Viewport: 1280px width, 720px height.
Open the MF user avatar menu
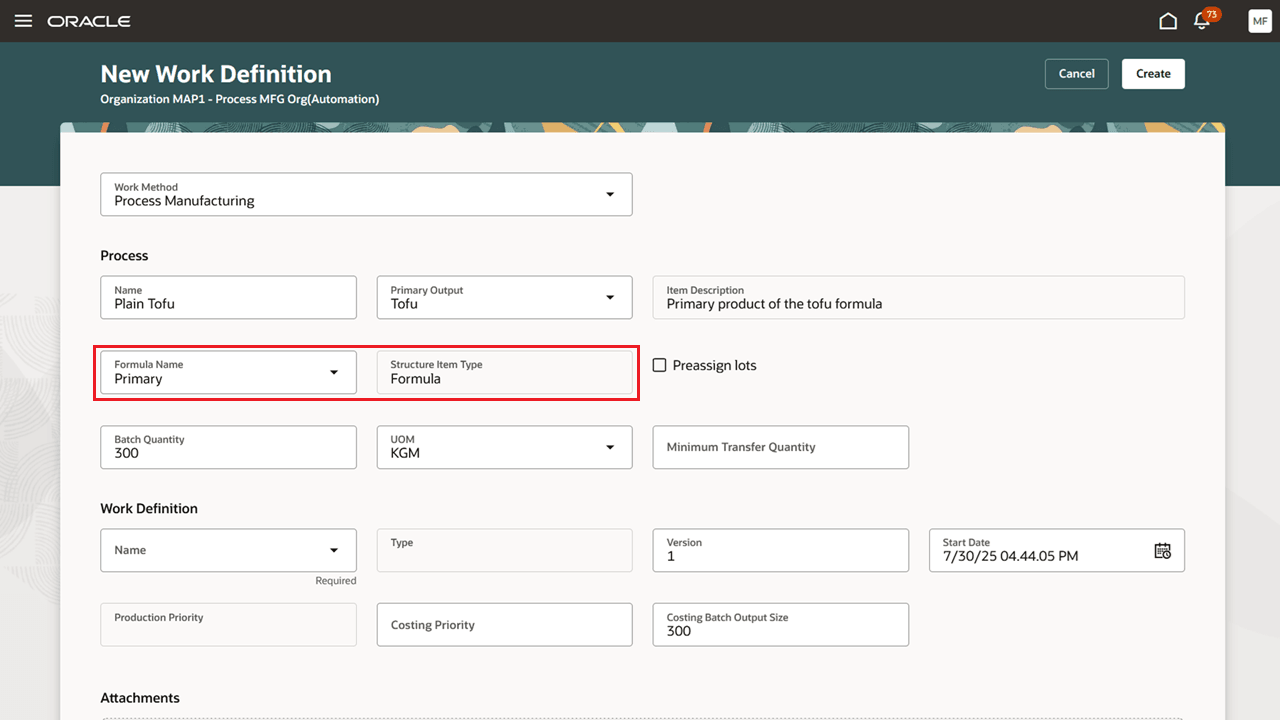(1259, 20)
